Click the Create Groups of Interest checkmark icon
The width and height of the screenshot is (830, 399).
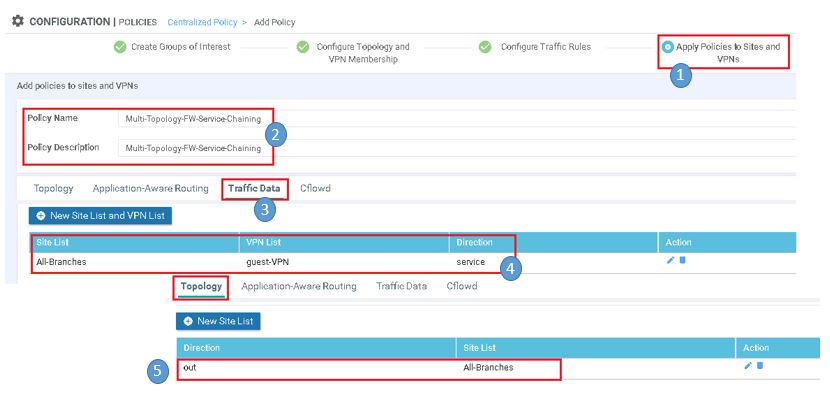pos(120,47)
